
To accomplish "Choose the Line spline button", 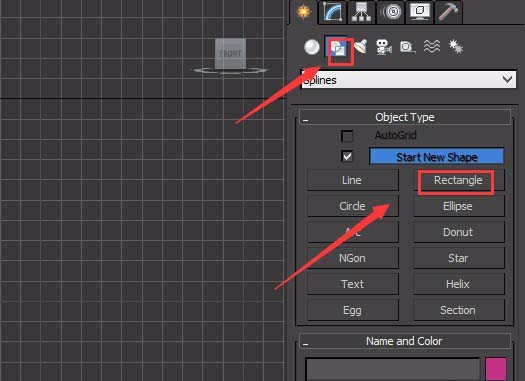I will (353, 180).
